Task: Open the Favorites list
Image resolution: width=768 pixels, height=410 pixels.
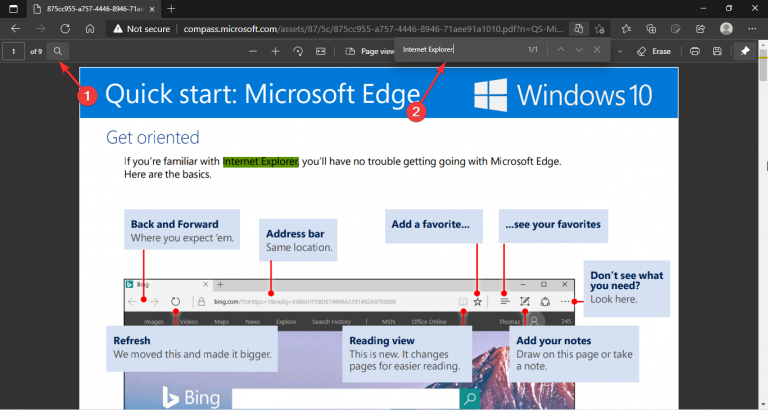Action: [x=626, y=29]
